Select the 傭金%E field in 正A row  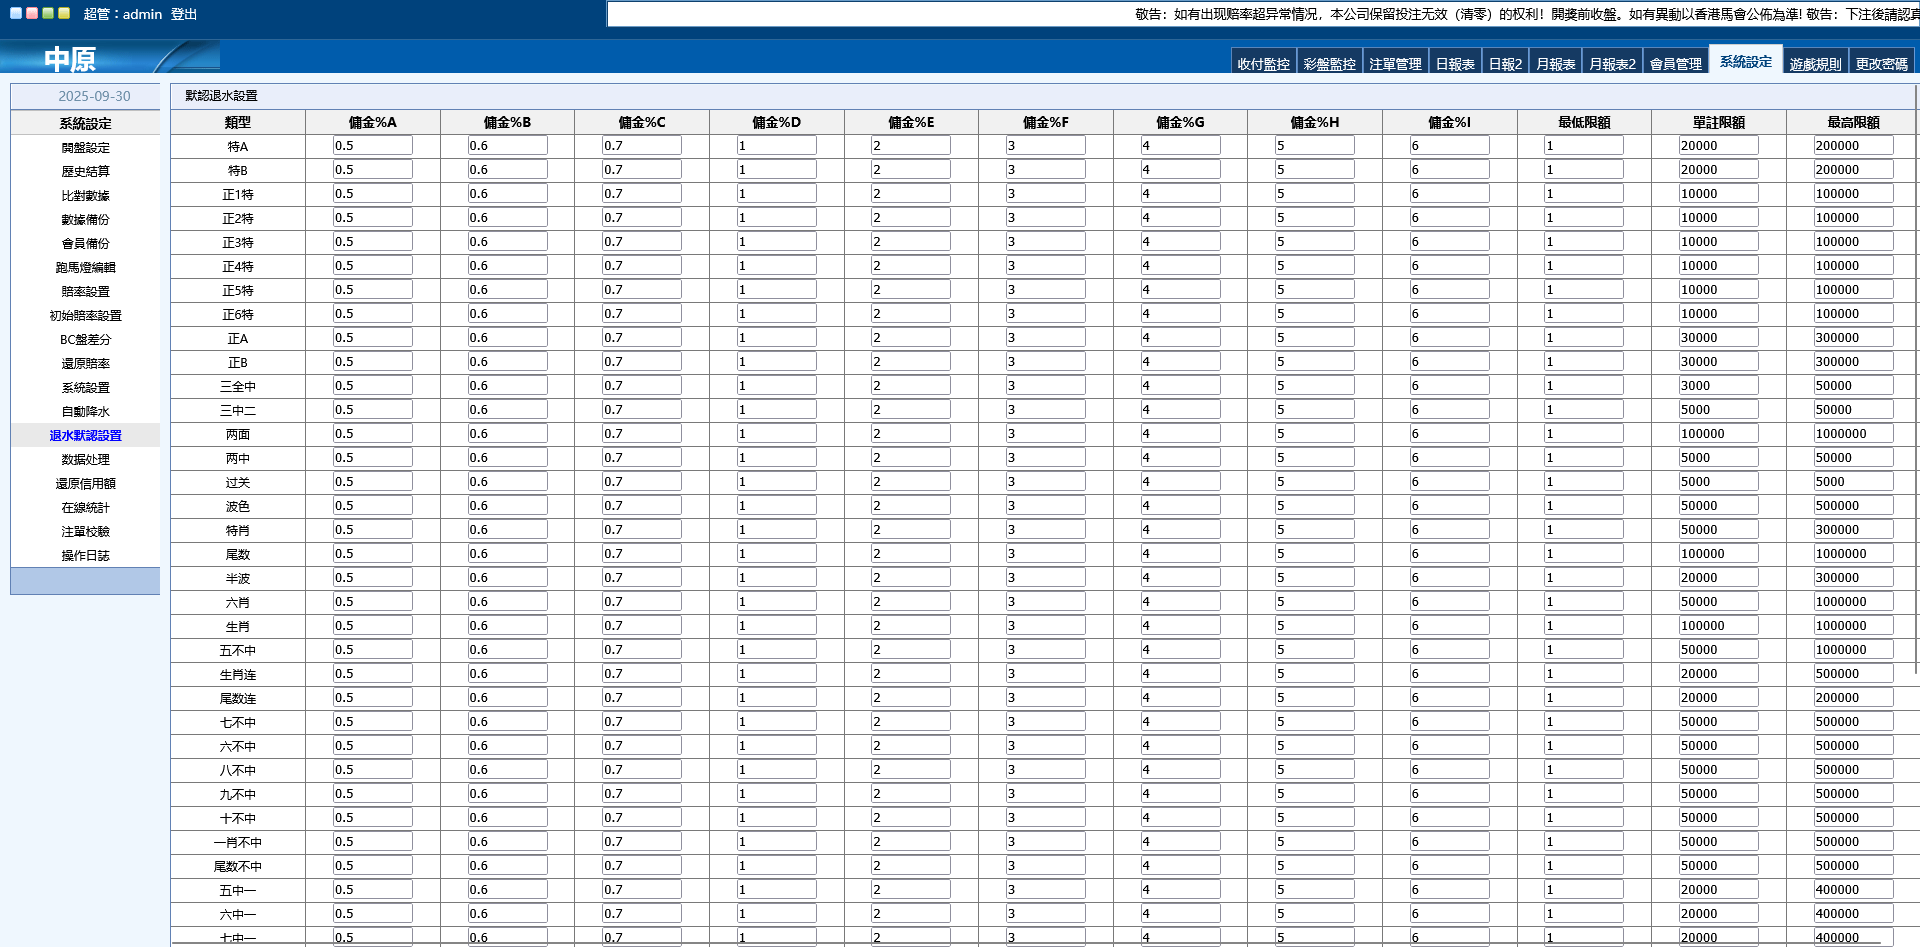coord(910,338)
